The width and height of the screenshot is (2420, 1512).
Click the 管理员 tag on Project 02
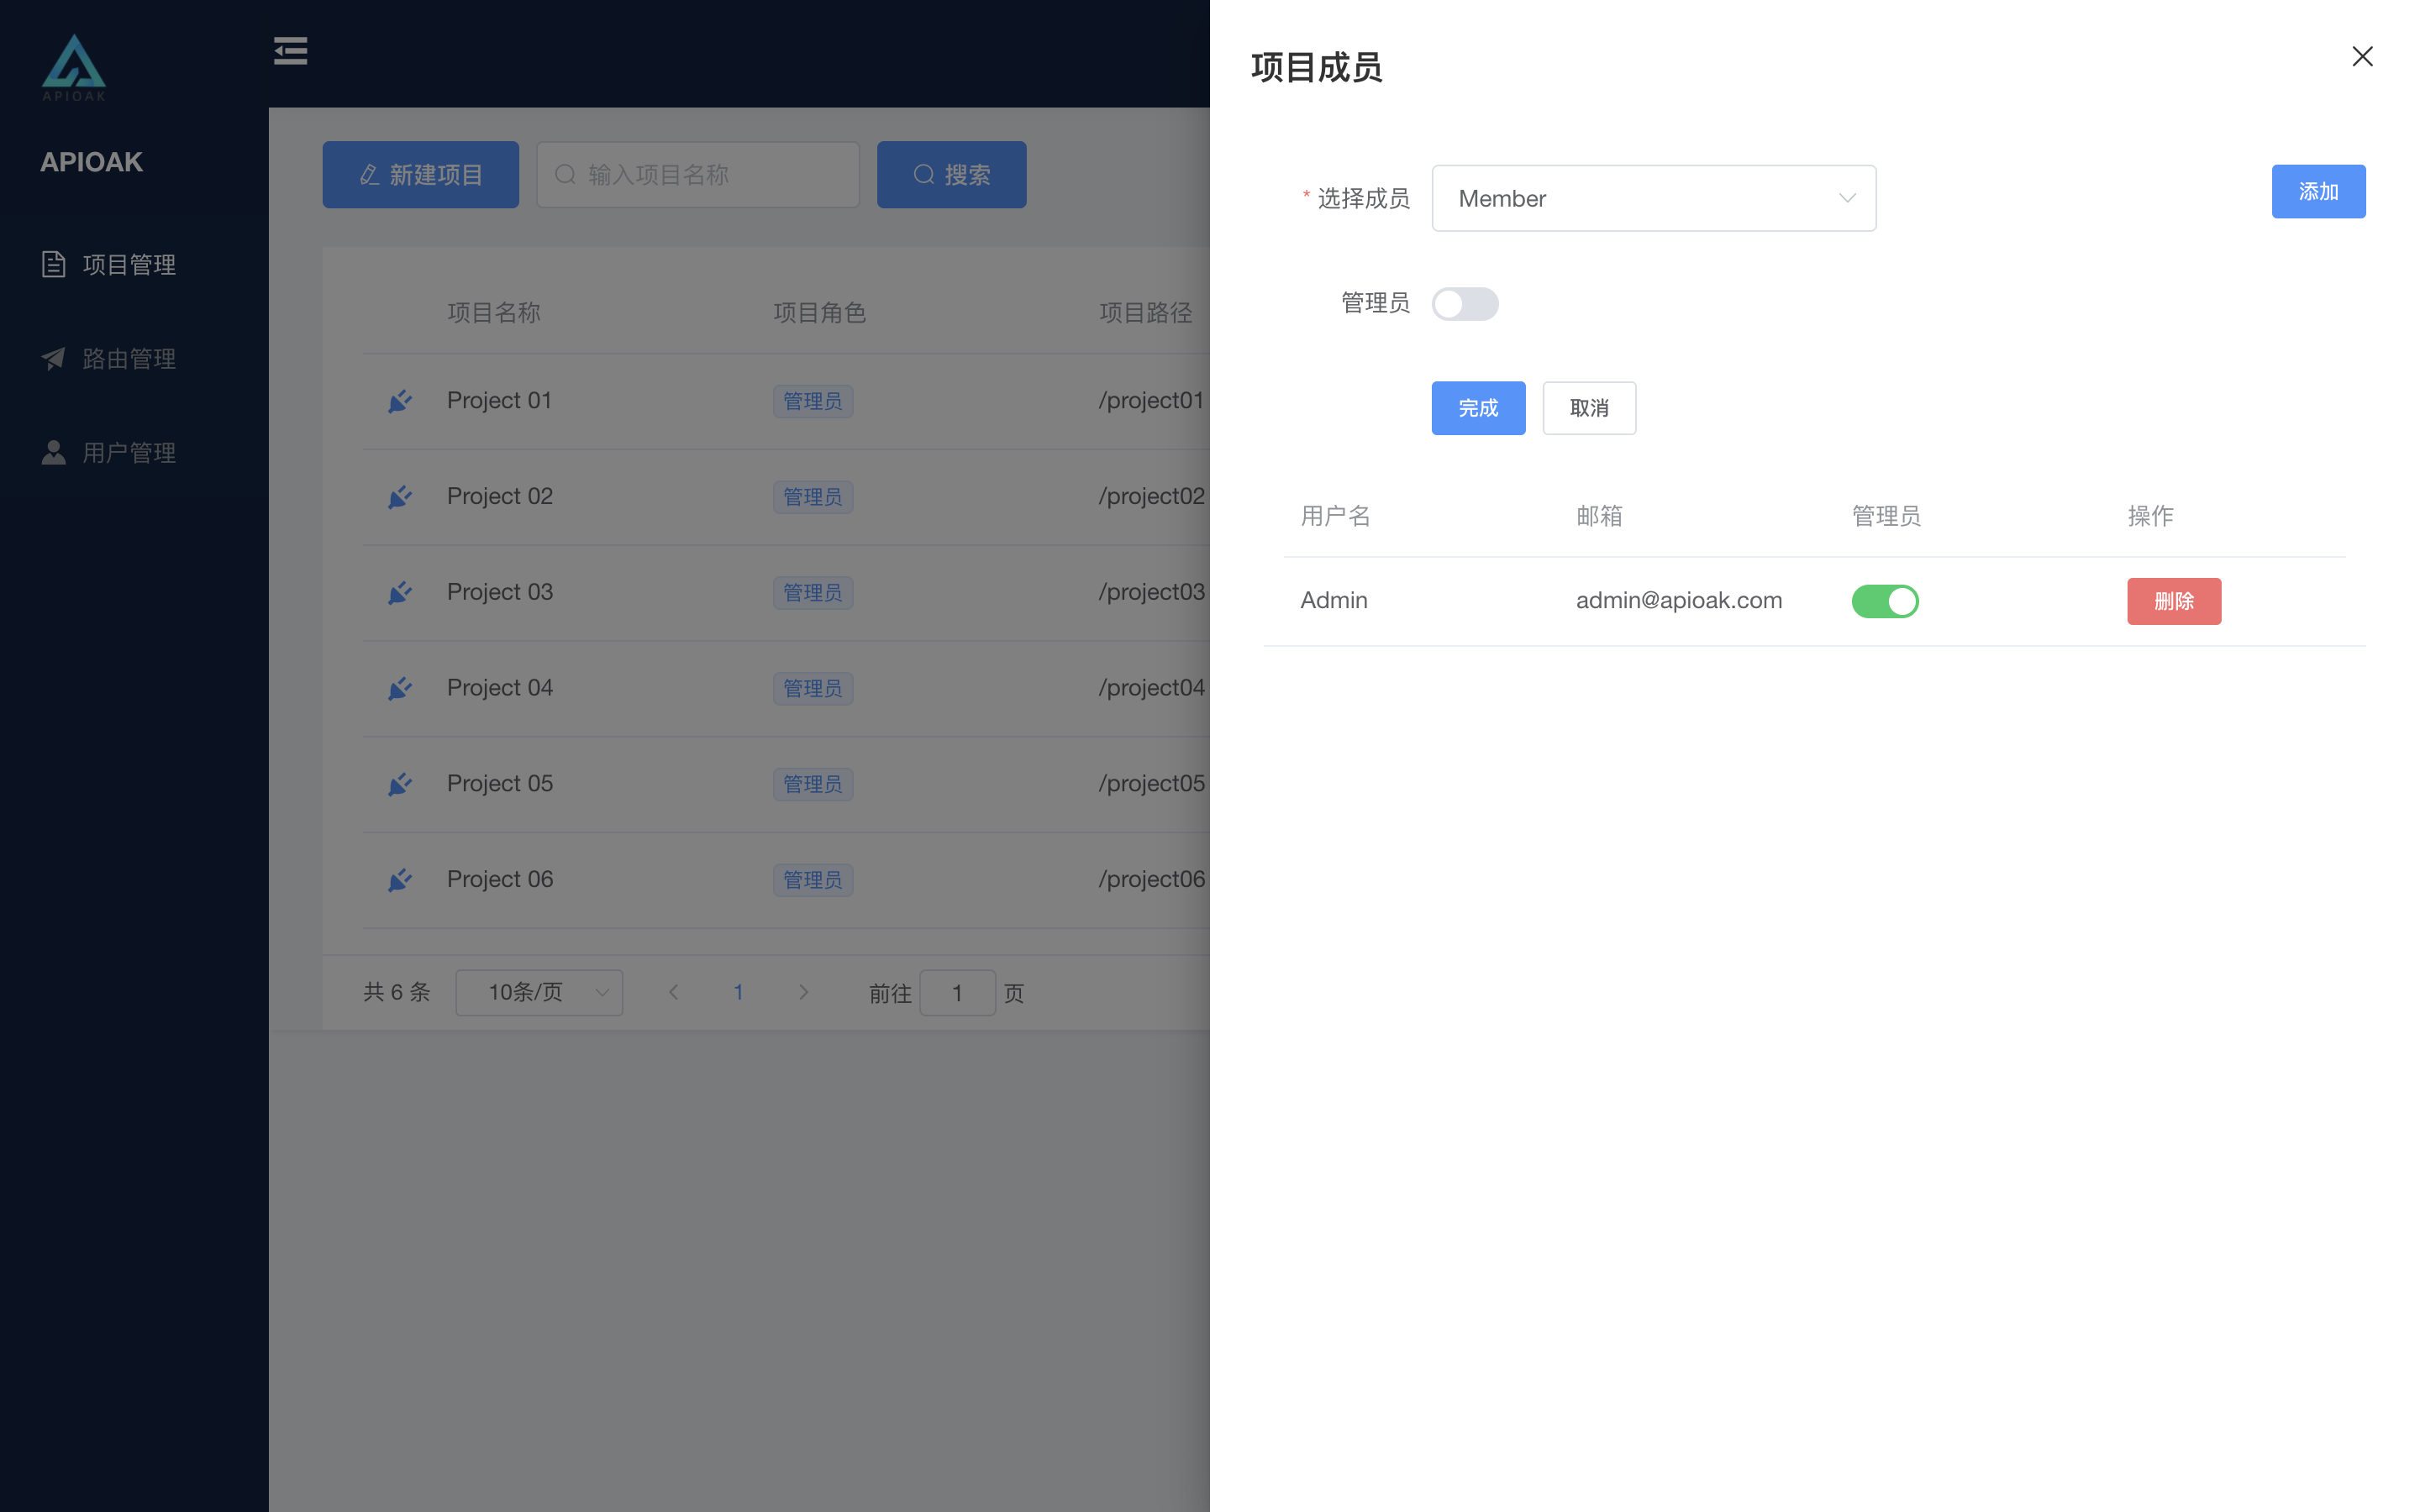(812, 497)
